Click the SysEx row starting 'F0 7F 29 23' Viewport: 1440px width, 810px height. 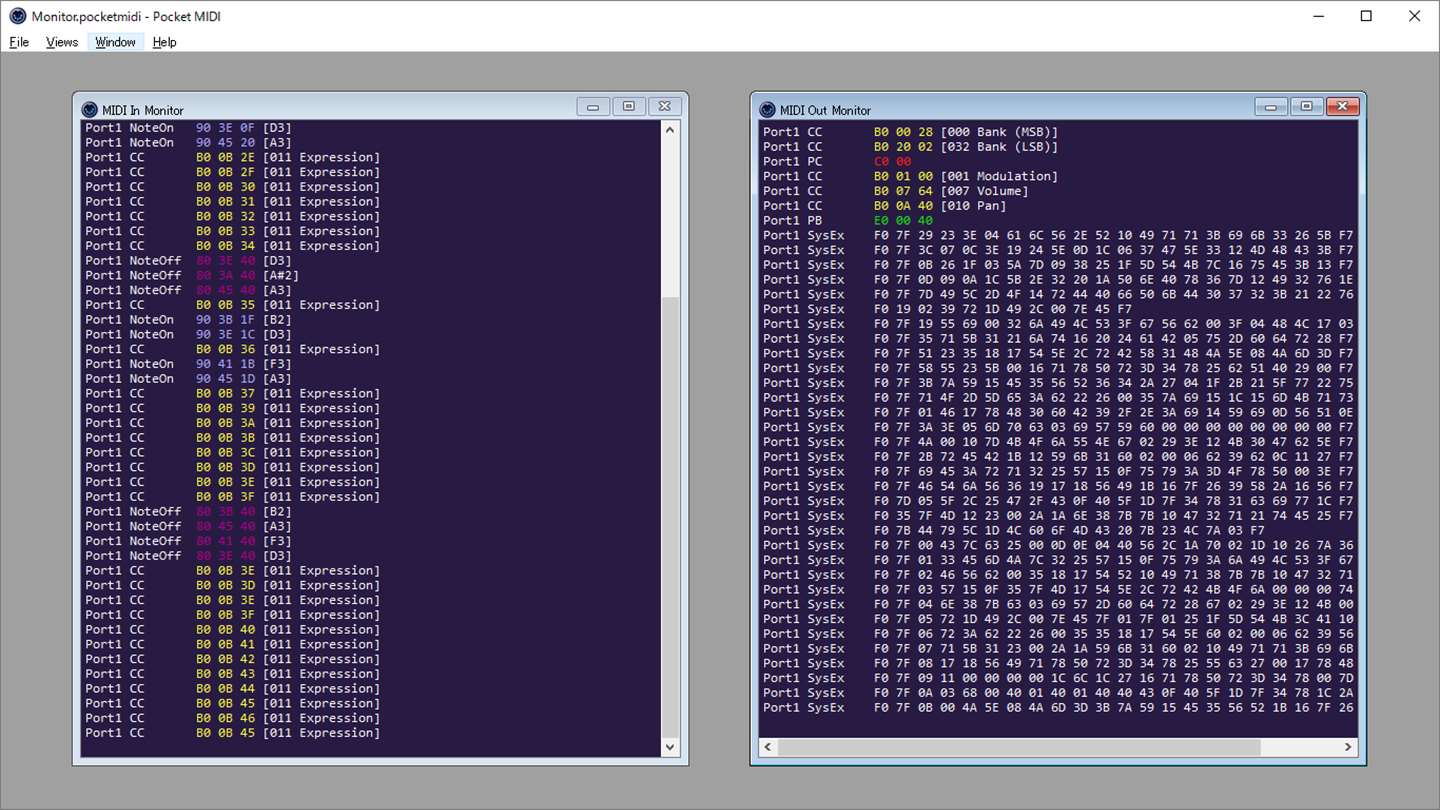point(1058,236)
